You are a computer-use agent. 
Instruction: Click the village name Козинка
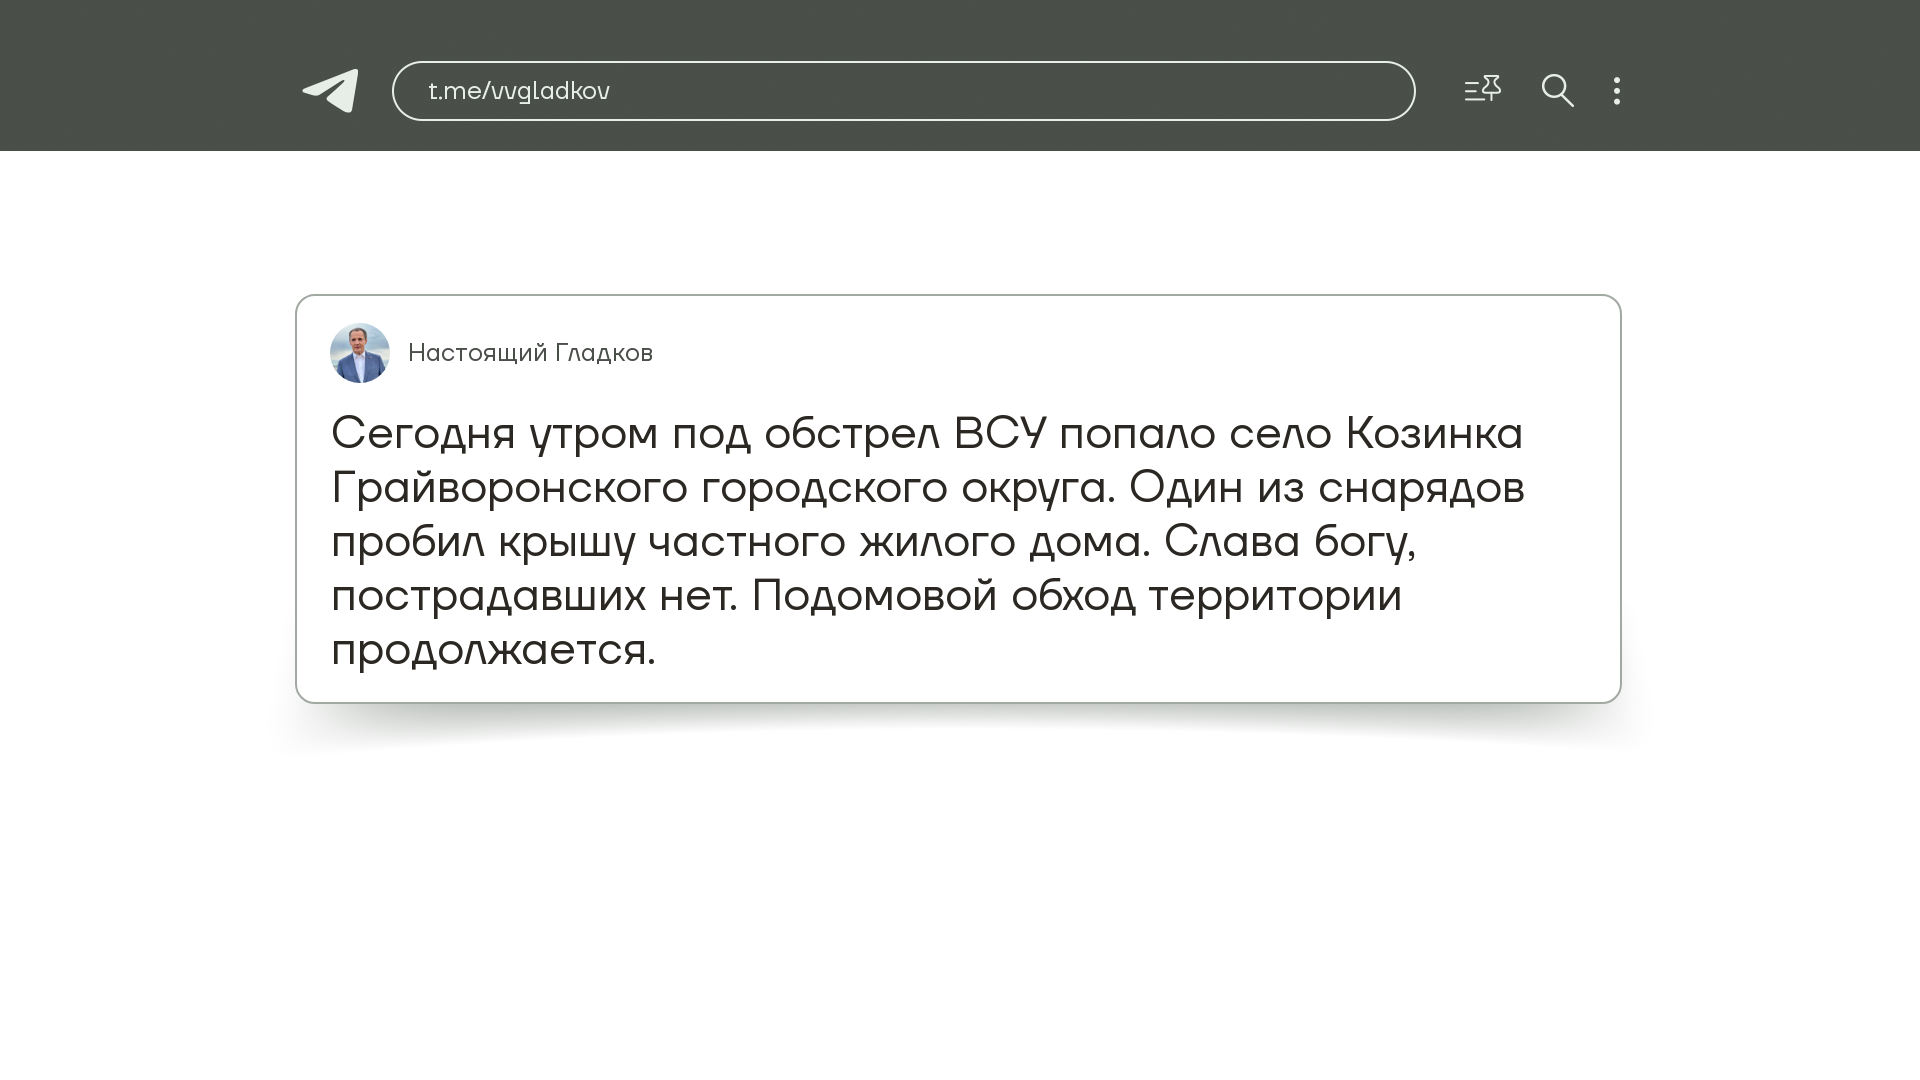pyautogui.click(x=1434, y=434)
